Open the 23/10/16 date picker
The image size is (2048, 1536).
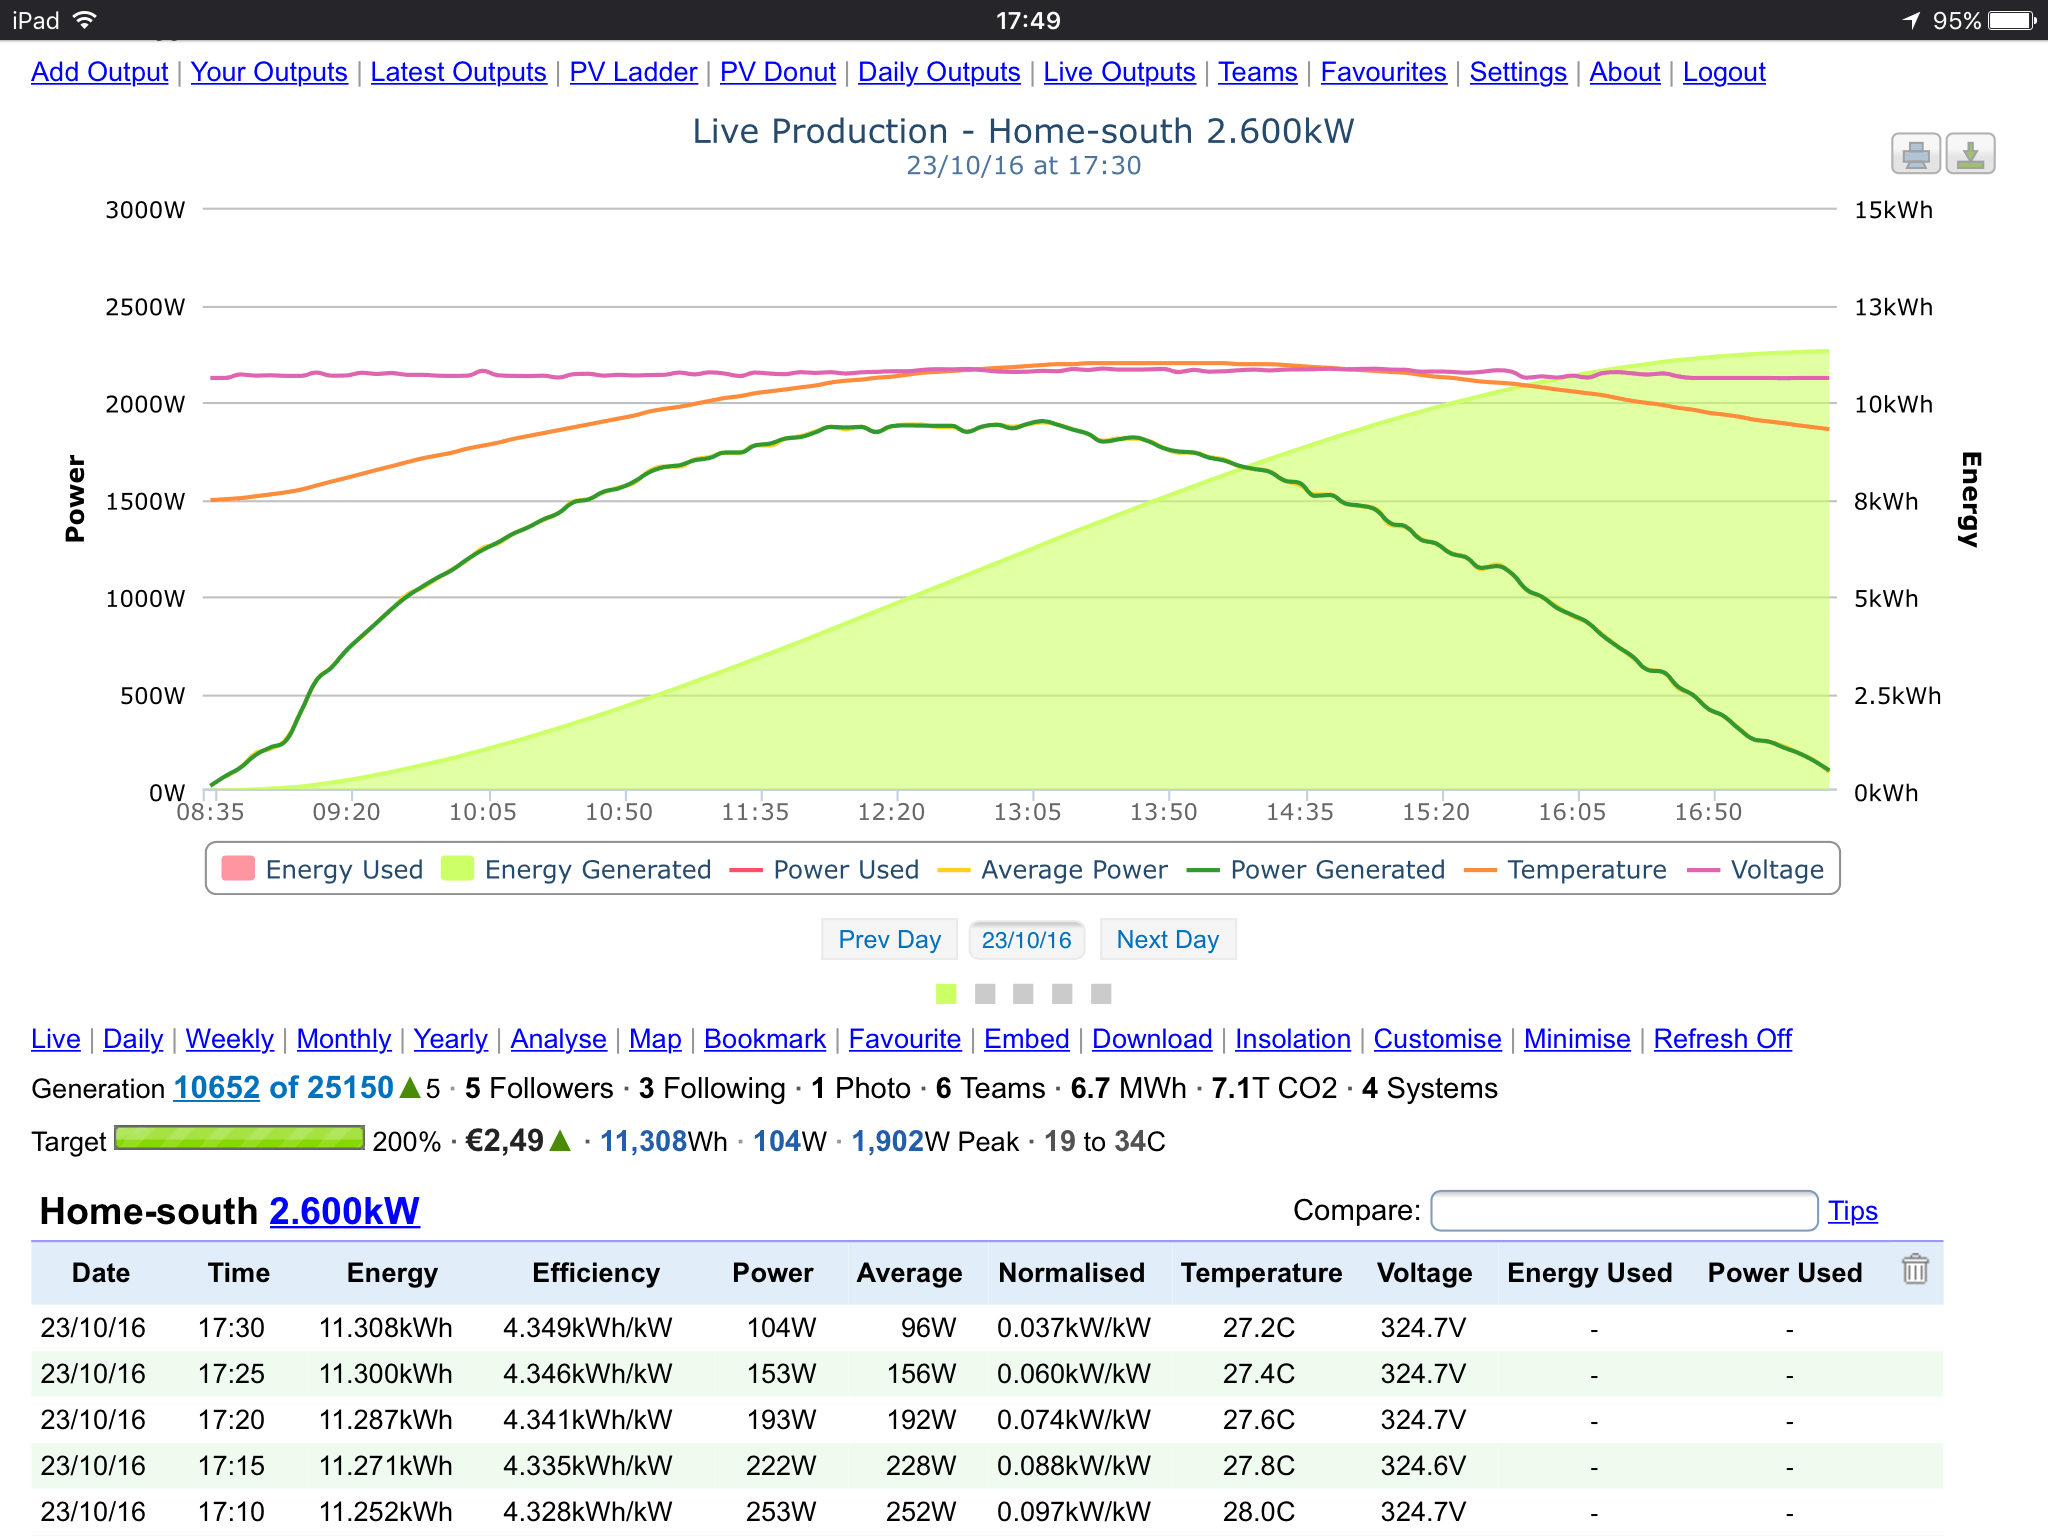[1026, 940]
